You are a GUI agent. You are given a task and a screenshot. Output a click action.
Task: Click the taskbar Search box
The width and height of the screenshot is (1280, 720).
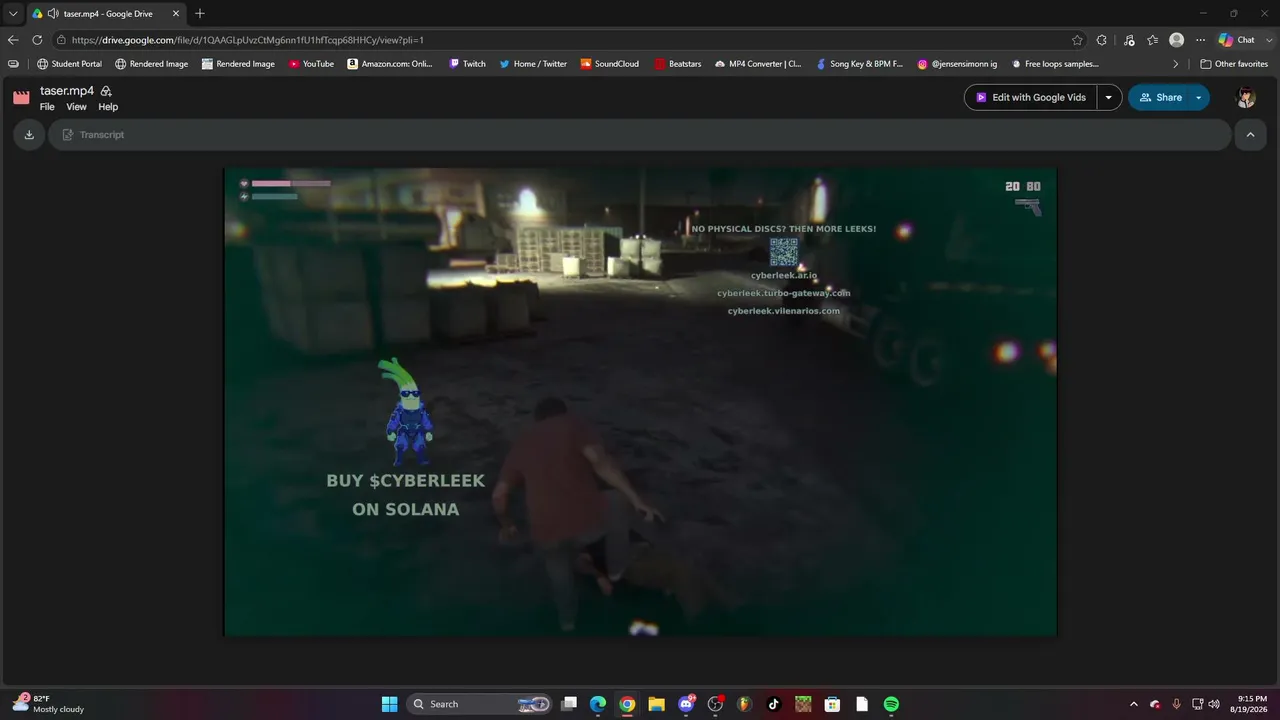coord(480,704)
